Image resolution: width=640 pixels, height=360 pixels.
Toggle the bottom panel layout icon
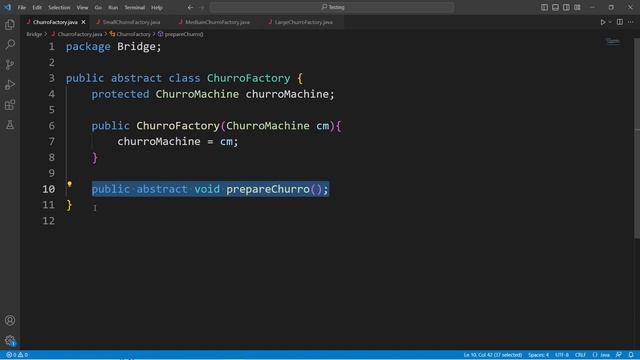(x=555, y=7)
